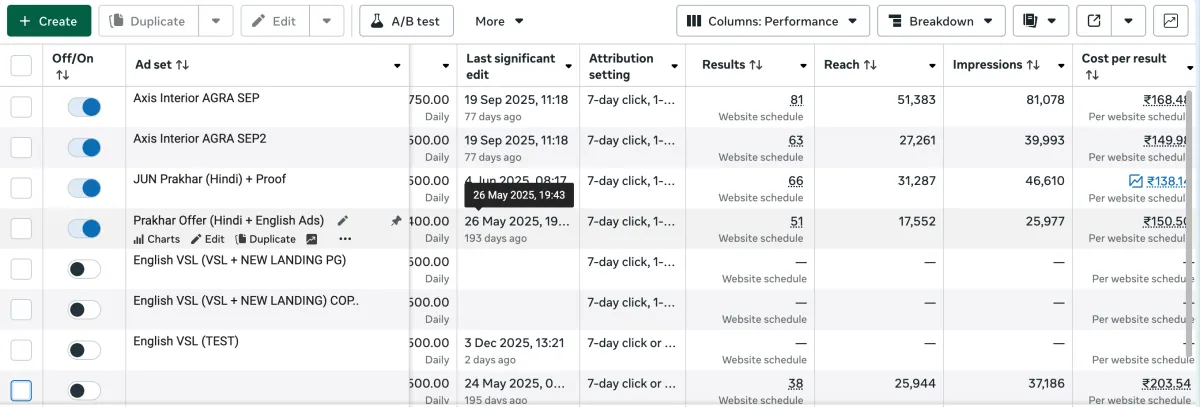Screen dimensions: 1200x407
Task: Click the Export icon button
Action: coord(1094,21)
